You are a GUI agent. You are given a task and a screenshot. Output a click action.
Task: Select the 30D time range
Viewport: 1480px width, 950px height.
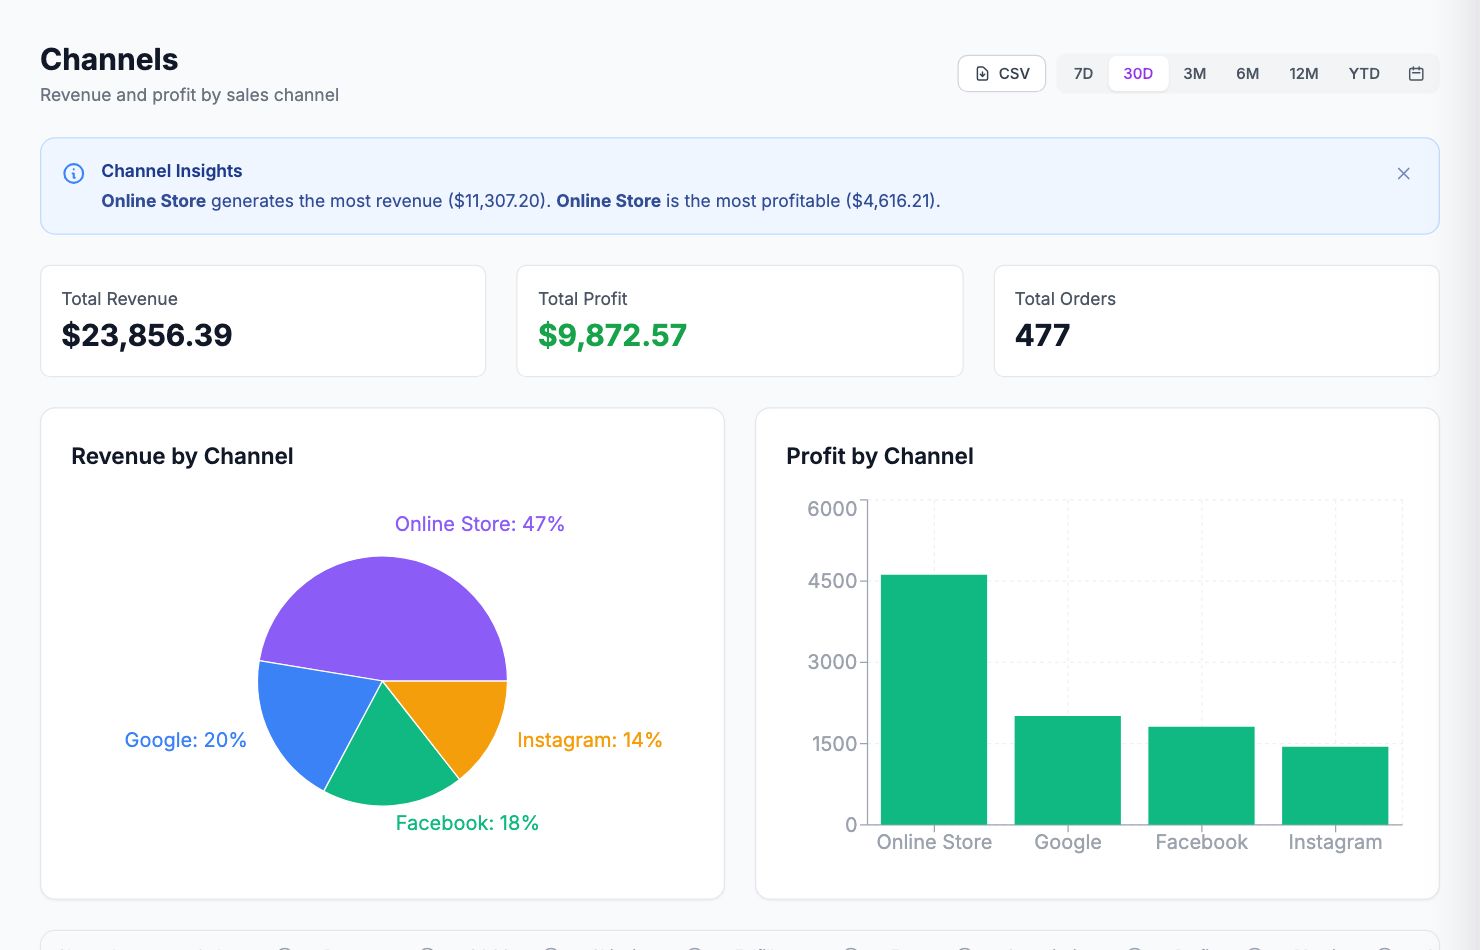(x=1138, y=73)
